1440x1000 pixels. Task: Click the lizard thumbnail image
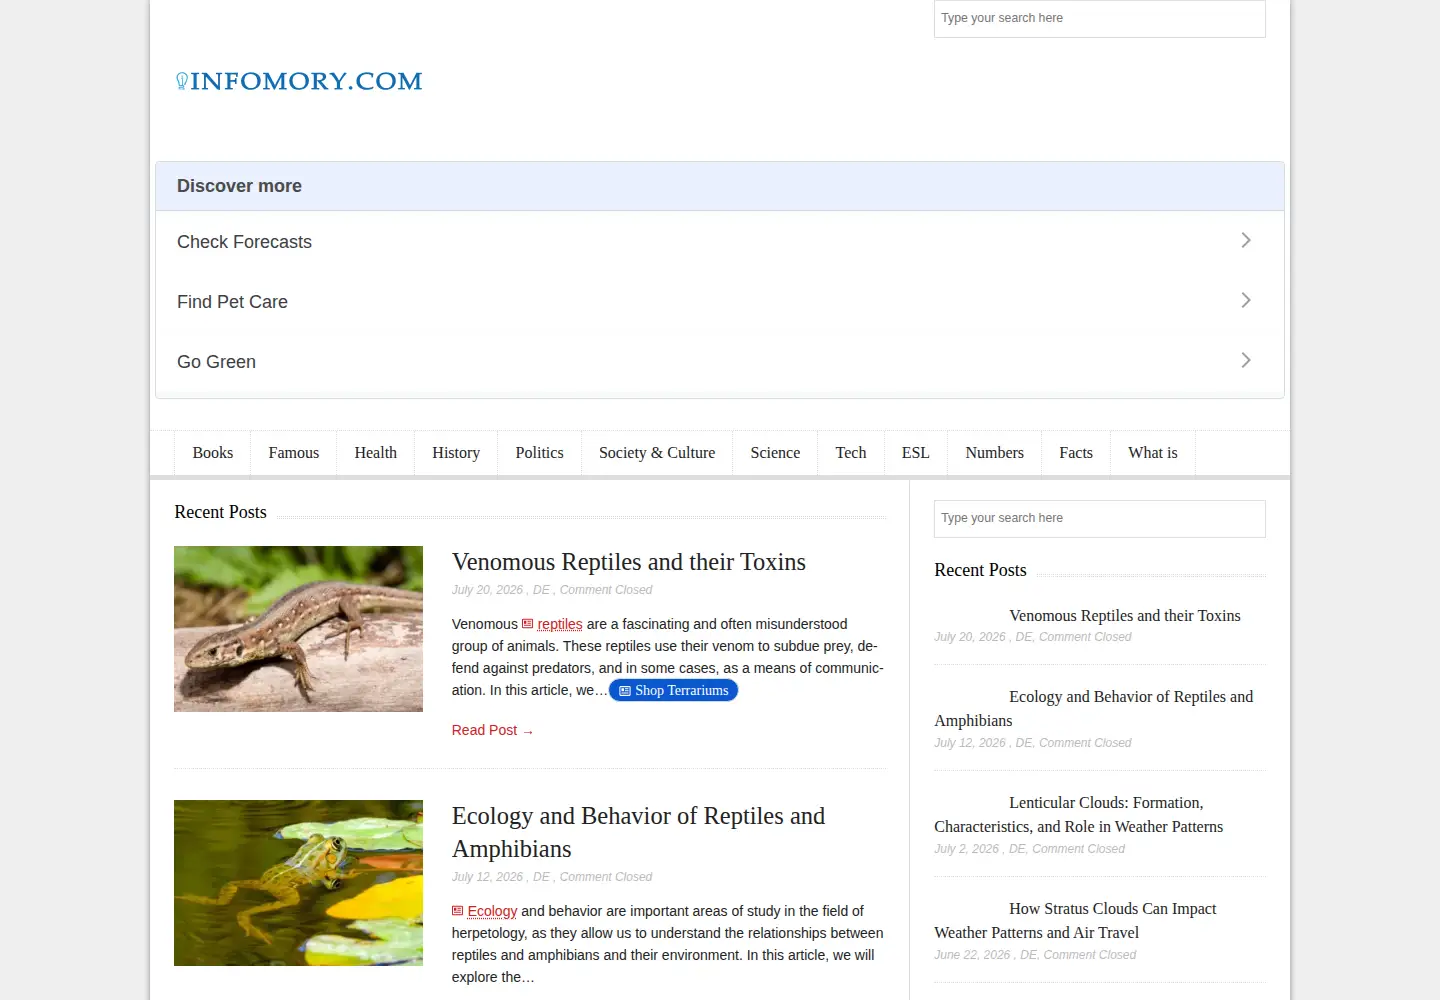coord(298,629)
